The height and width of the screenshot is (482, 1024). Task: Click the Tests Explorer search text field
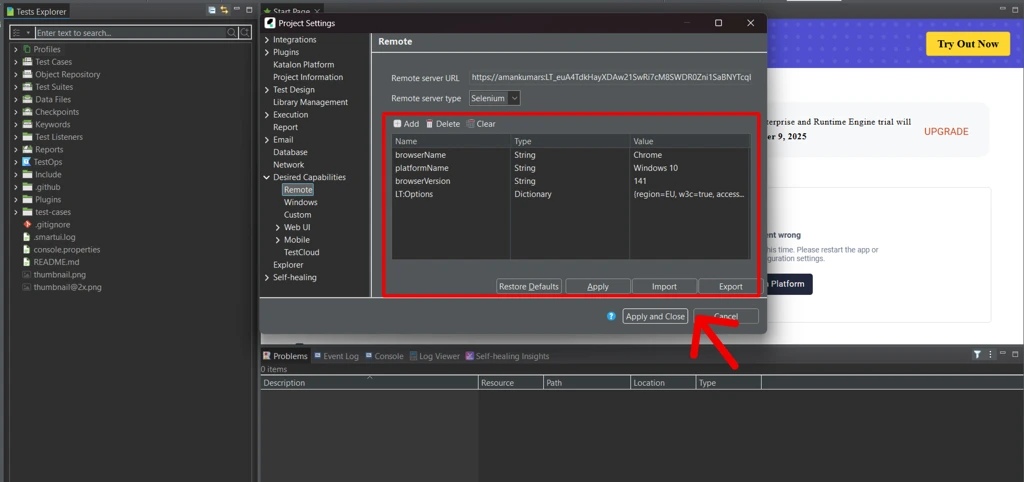pyautogui.click(x=131, y=33)
